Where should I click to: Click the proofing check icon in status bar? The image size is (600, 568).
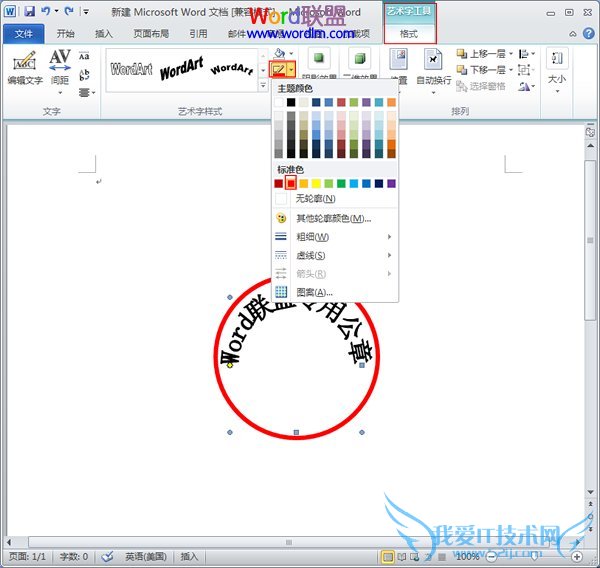pos(107,556)
